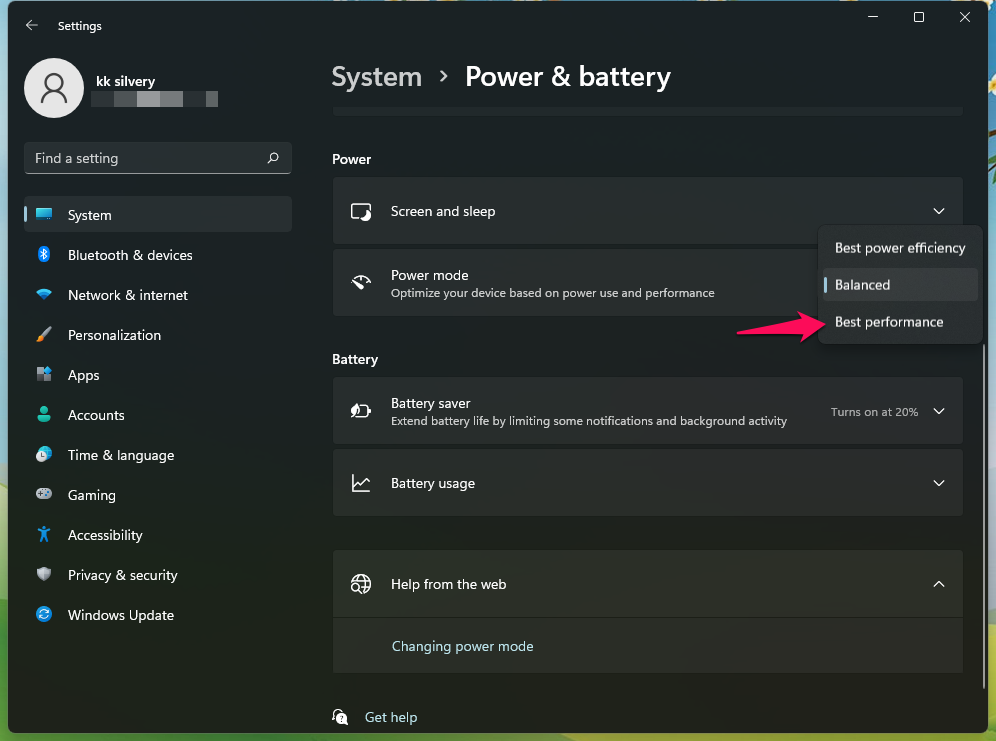Screen dimensions: 996x741
Task: Open Accounts settings
Action: 96,415
